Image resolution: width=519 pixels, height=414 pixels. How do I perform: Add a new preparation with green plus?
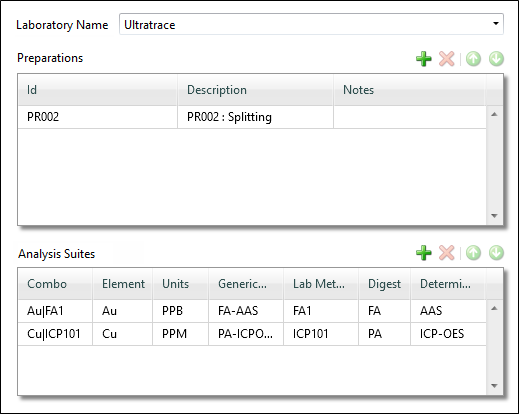coord(424,59)
